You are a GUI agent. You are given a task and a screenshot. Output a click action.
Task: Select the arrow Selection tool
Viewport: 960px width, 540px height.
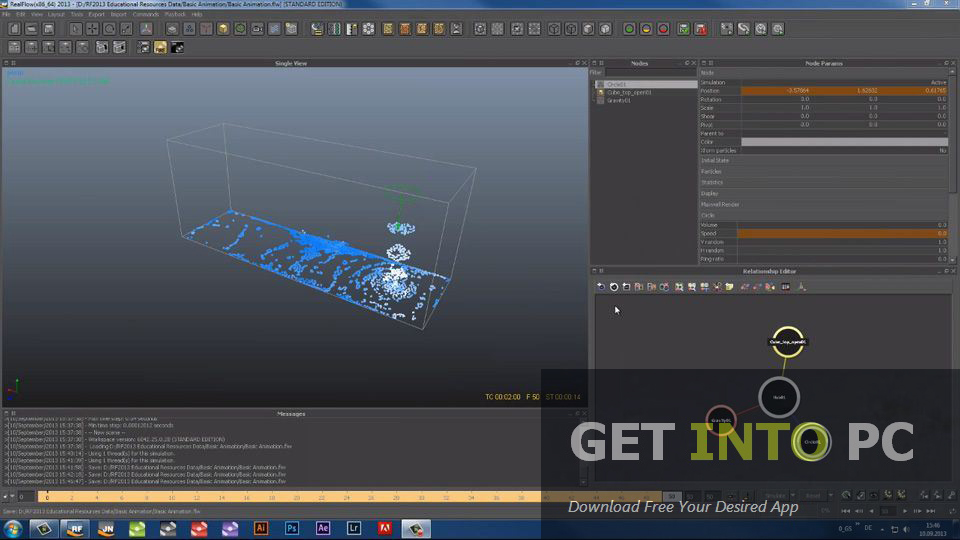coord(75,29)
